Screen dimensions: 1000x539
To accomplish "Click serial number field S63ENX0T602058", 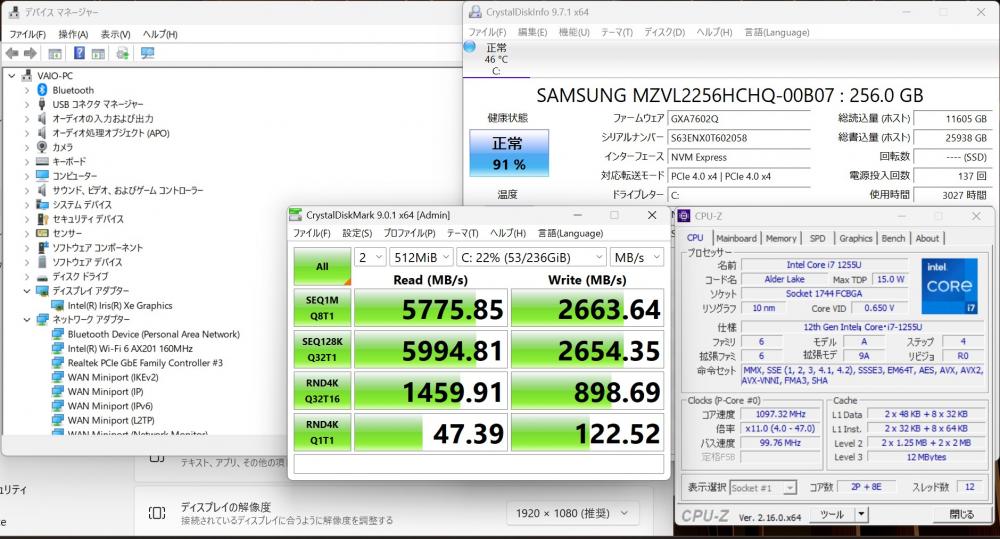I will (739, 138).
